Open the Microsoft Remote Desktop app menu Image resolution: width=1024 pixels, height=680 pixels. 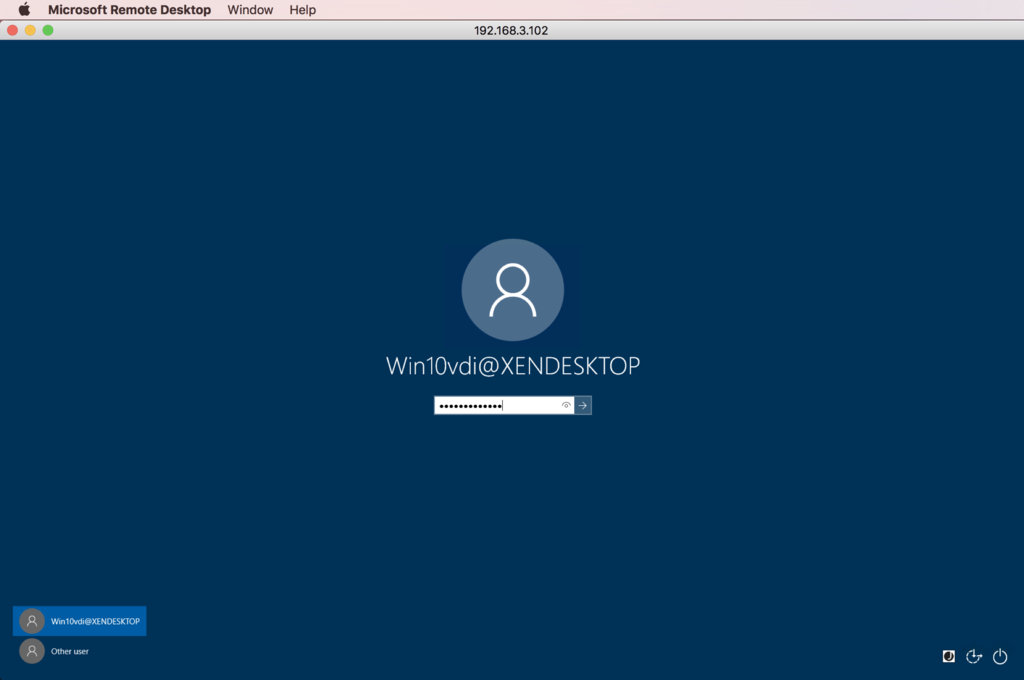[x=129, y=10]
